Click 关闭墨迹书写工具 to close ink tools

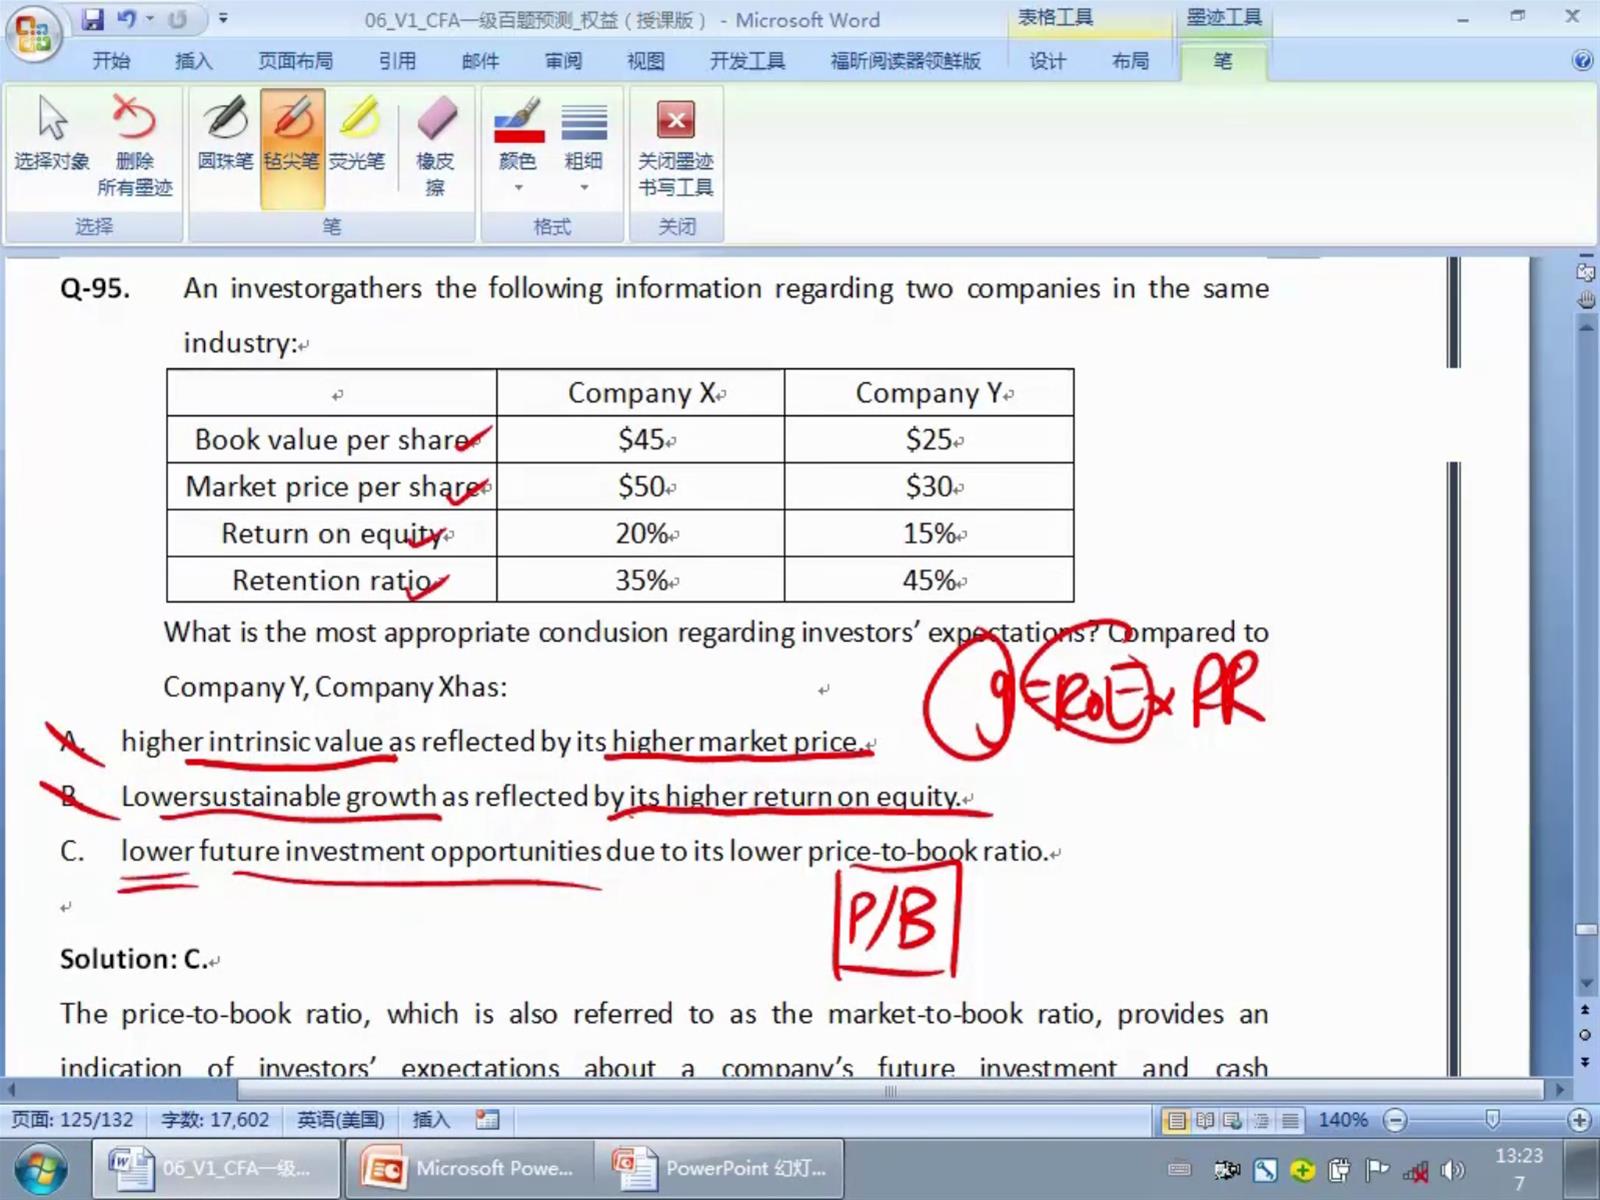tap(676, 147)
